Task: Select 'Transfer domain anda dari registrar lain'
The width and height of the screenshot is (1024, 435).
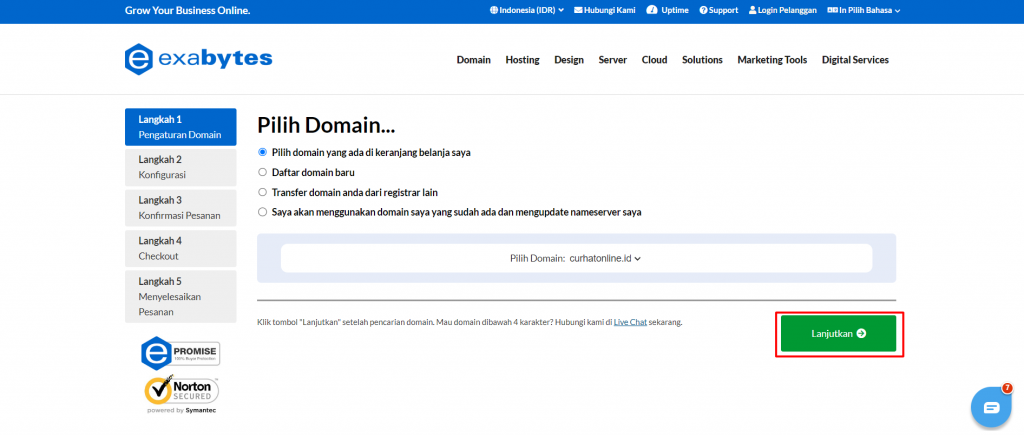Action: [263, 193]
